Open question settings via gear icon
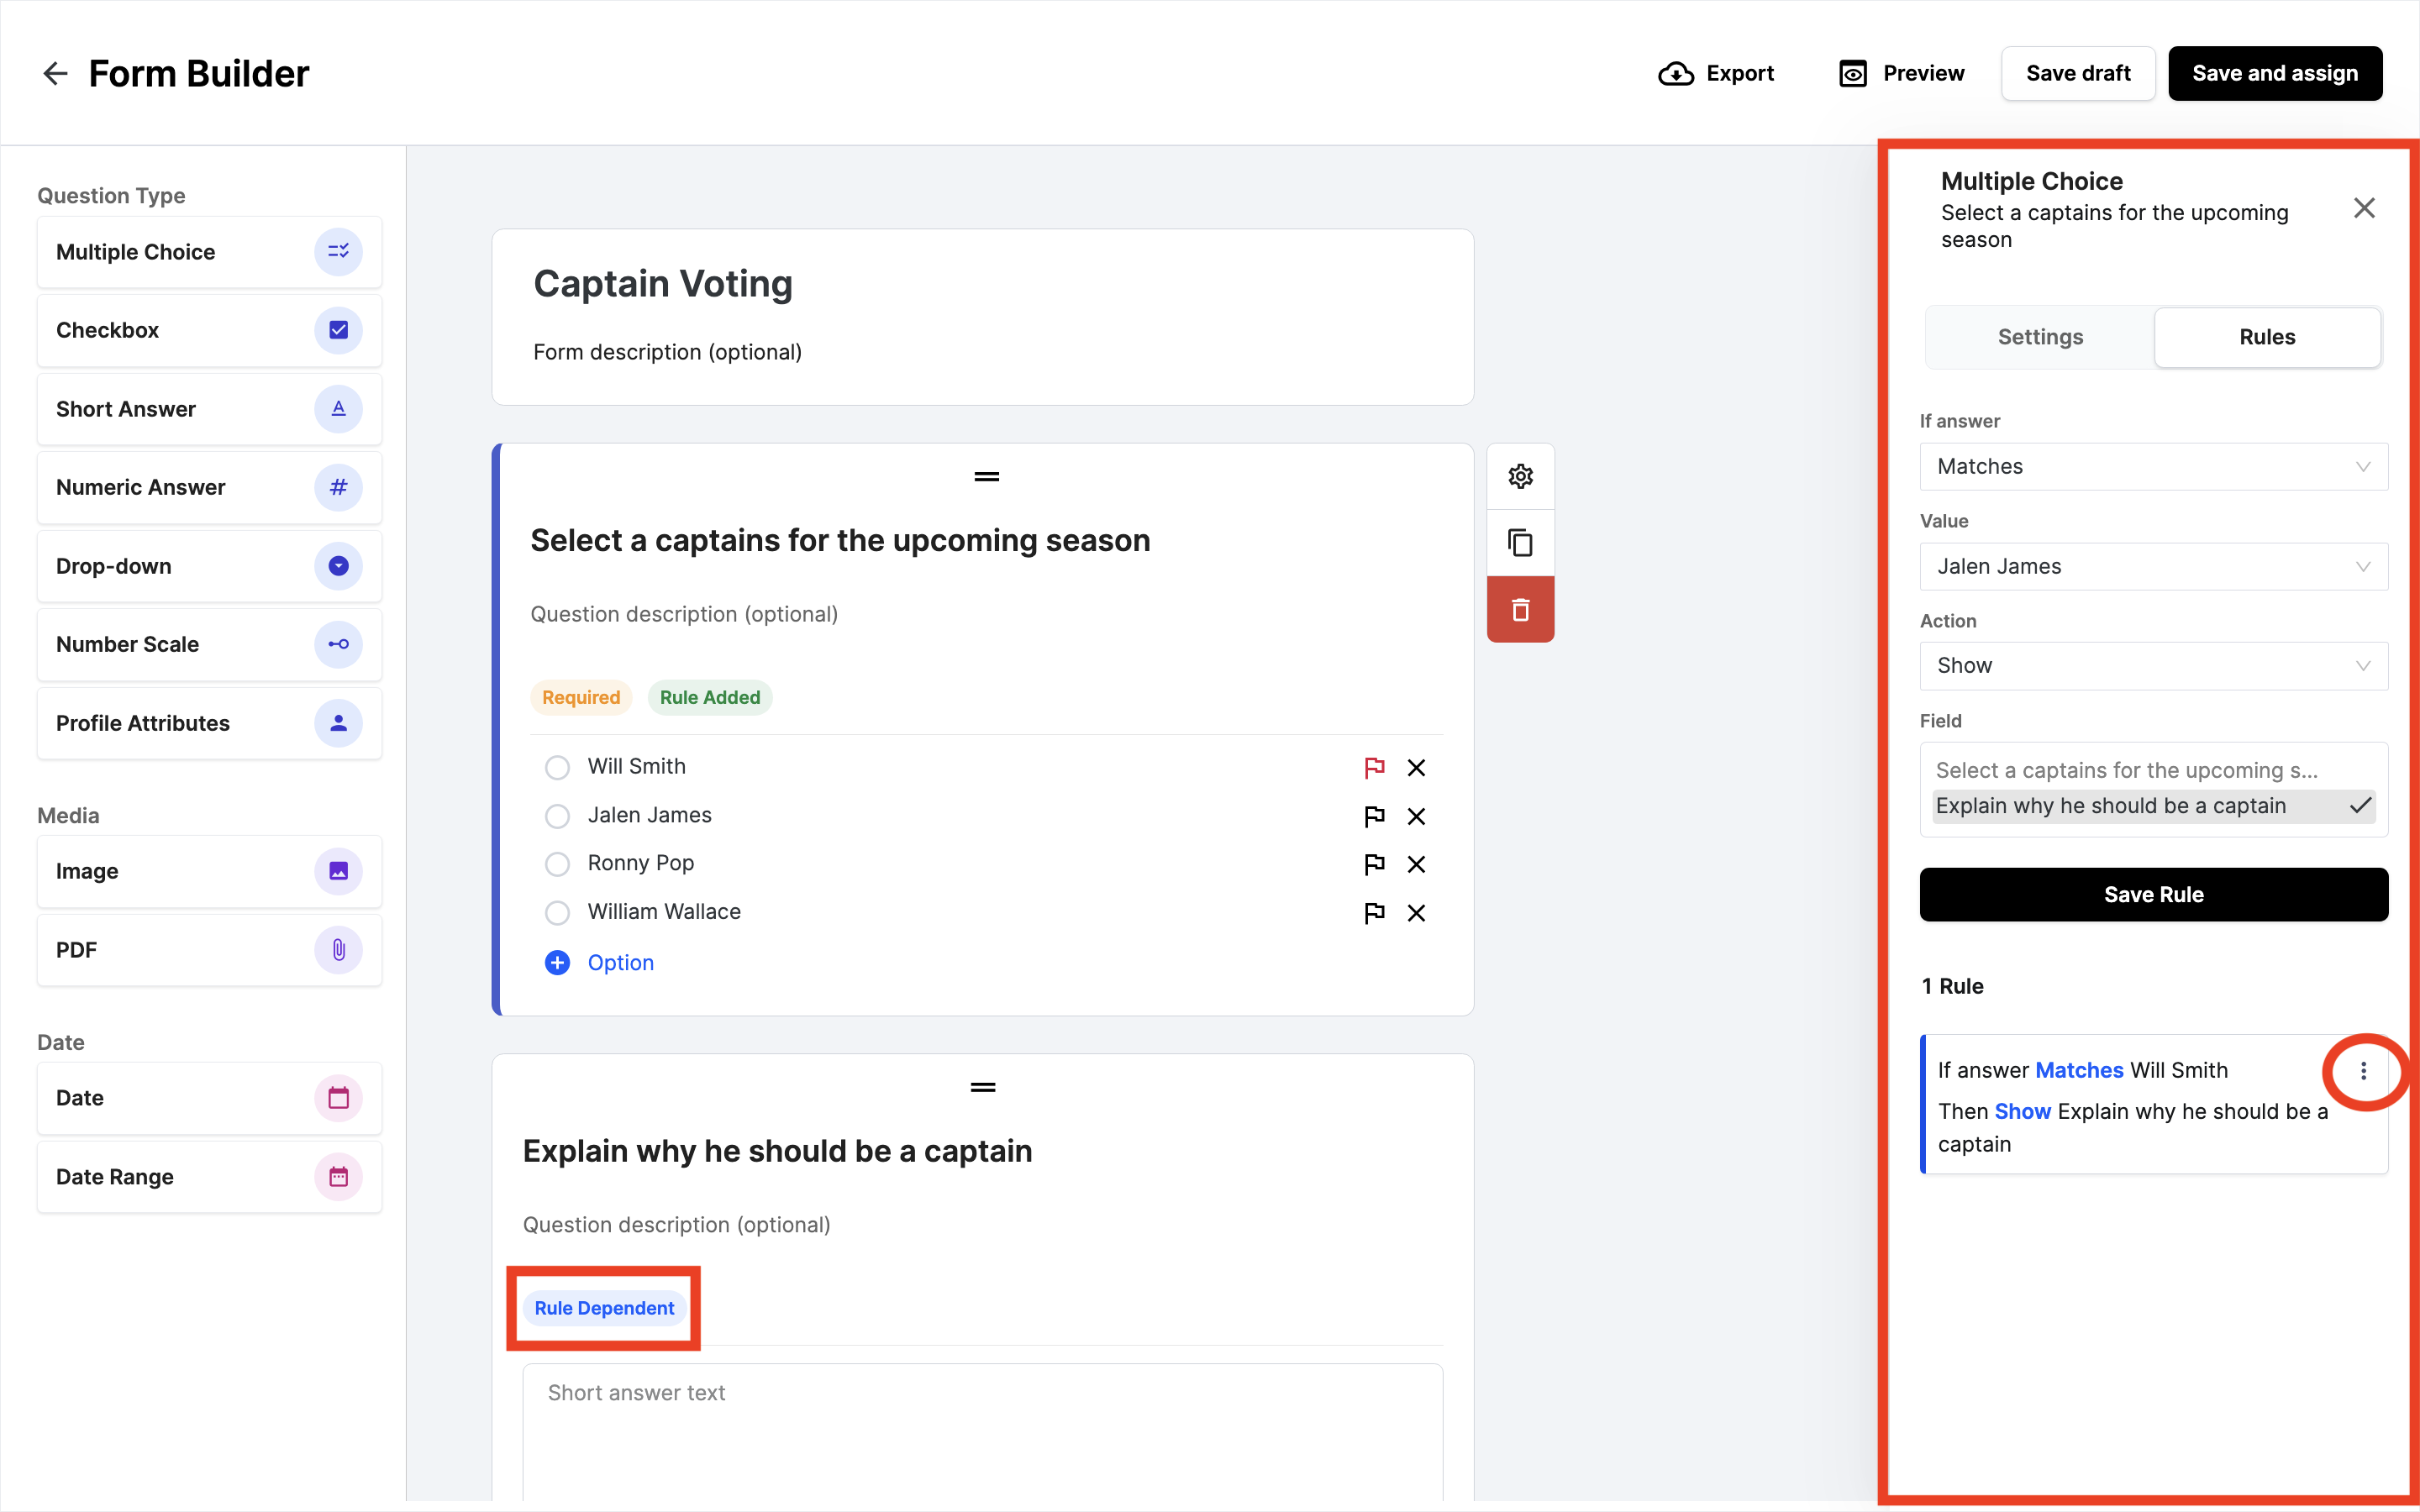This screenshot has width=2420, height=1512. click(x=1520, y=476)
